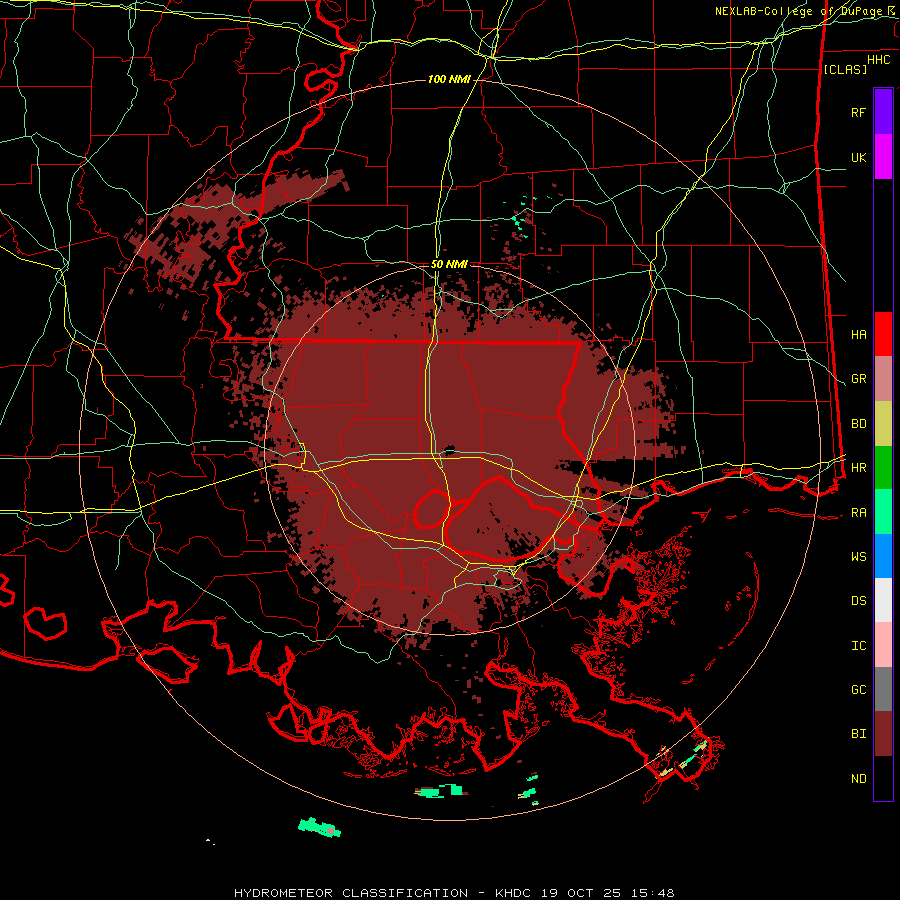Click the GC gray legend color swatch
Viewport: 900px width, 900px height.
click(883, 689)
